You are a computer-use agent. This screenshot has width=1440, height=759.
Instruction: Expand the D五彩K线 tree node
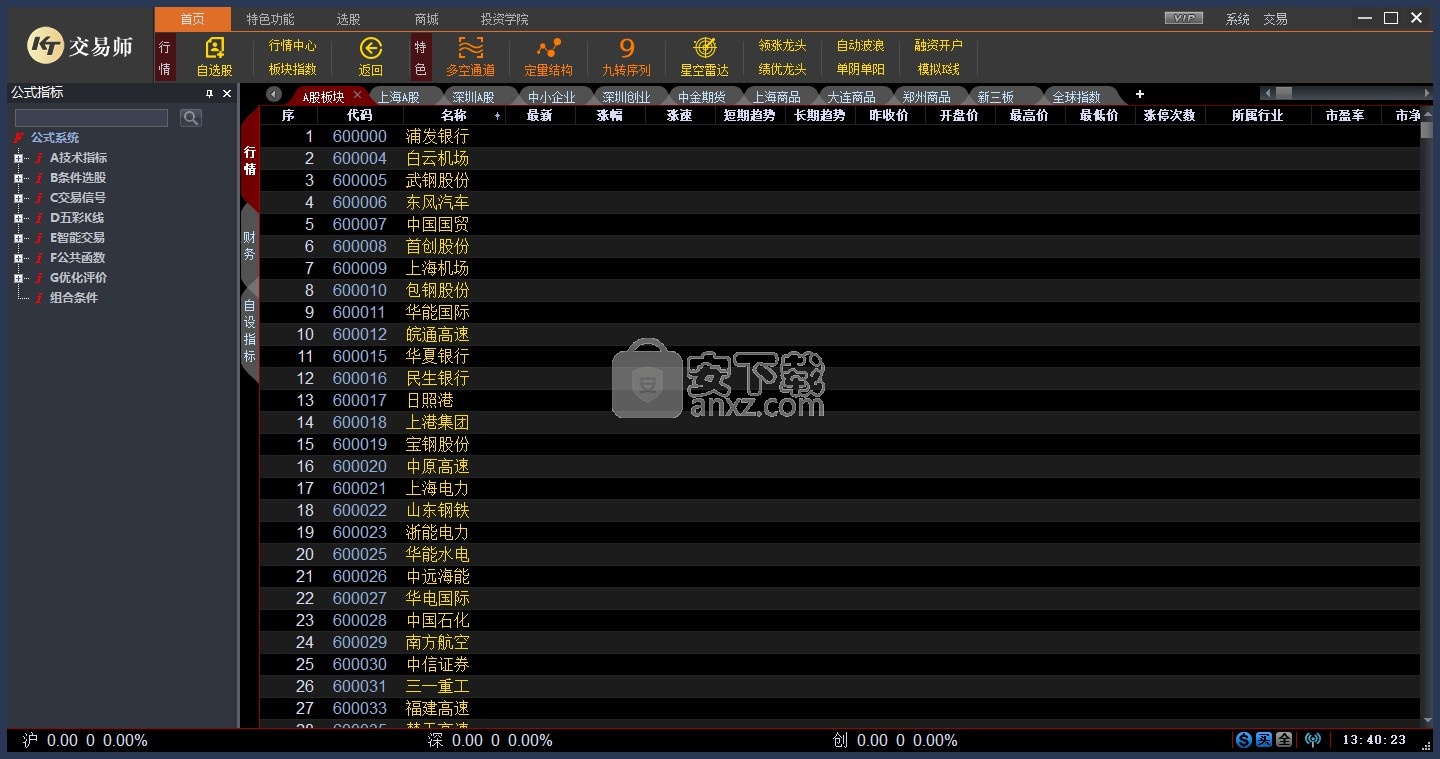[18, 218]
